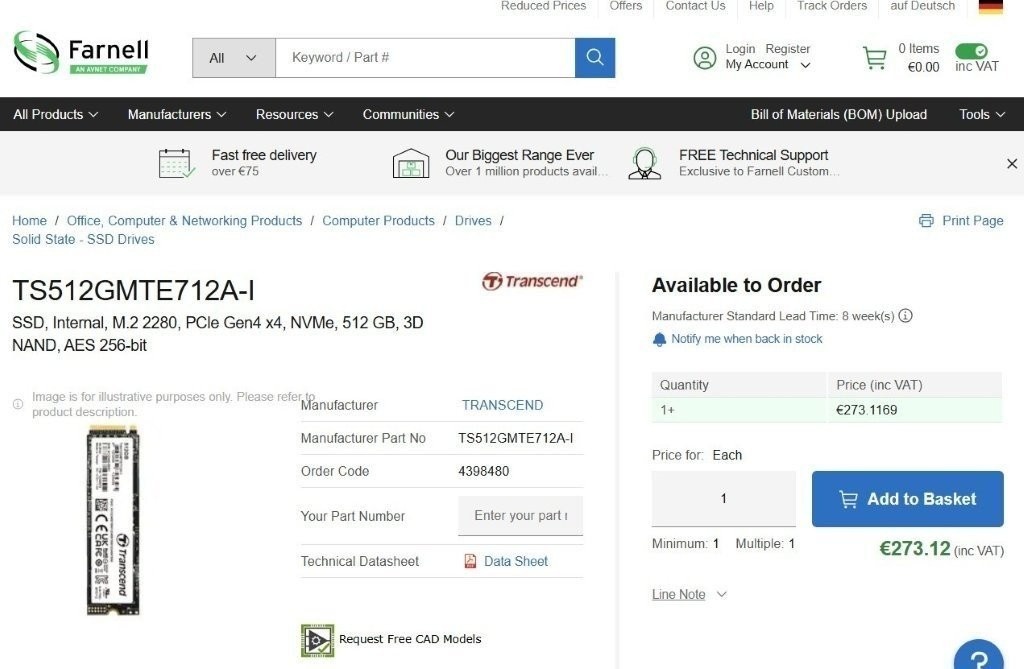Click the Request Free CAD Models icon
The width and height of the screenshot is (1024, 669).
317,639
